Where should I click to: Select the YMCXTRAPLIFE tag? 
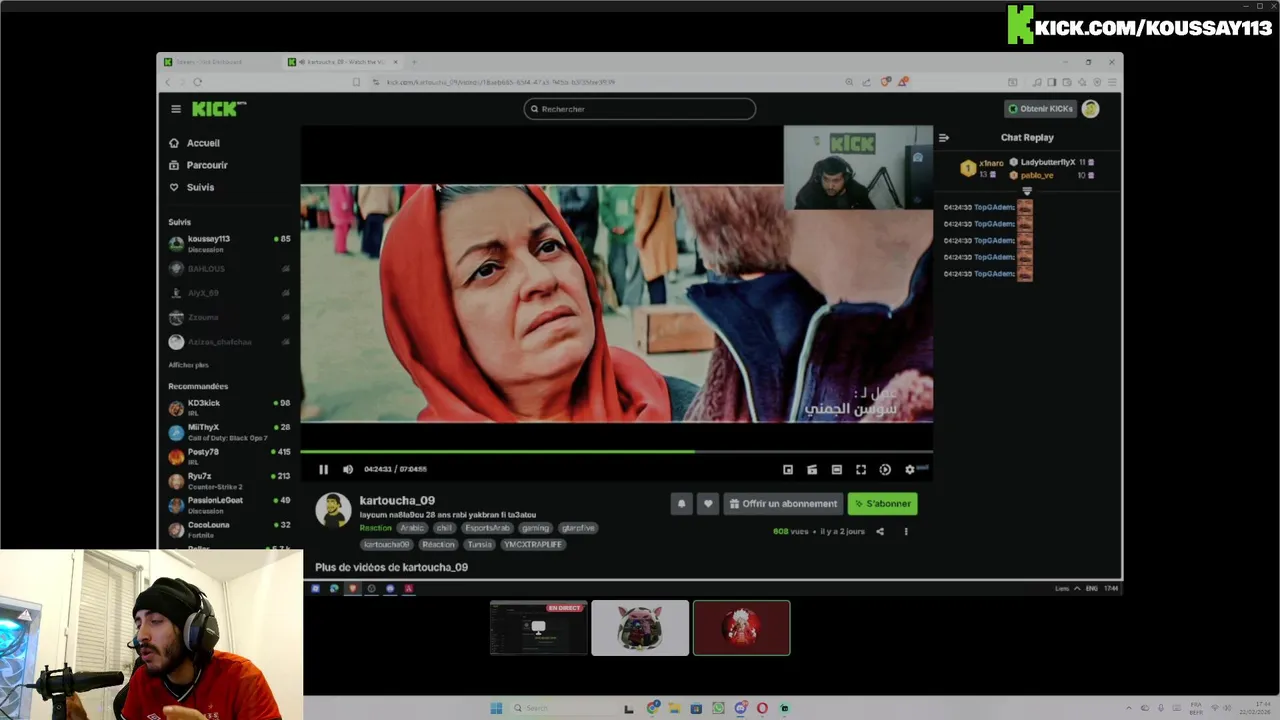click(533, 545)
